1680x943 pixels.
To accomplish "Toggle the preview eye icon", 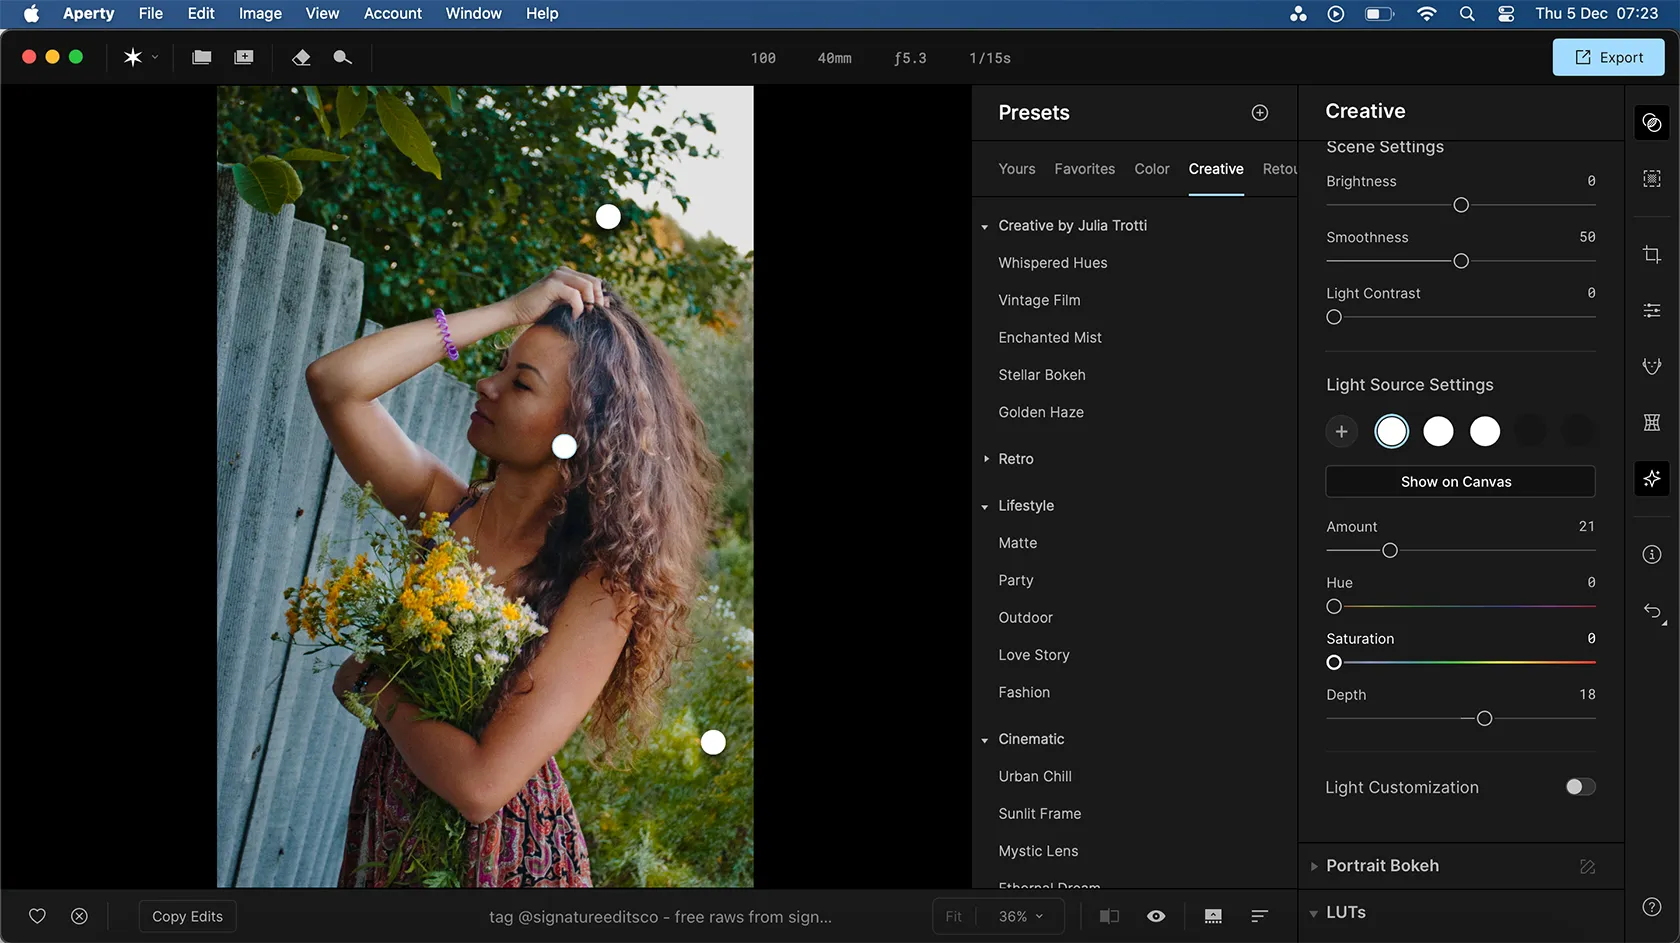I will [1156, 916].
